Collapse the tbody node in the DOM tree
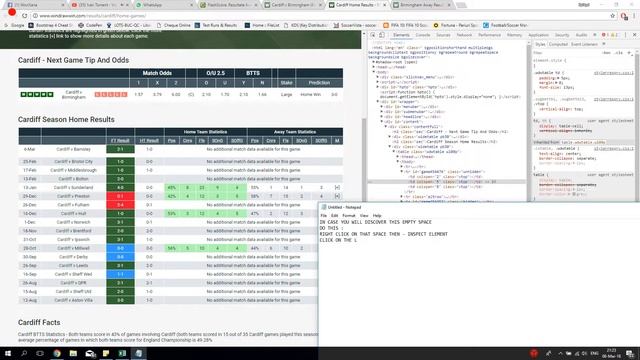This screenshot has width=640, height=360. coord(398,161)
